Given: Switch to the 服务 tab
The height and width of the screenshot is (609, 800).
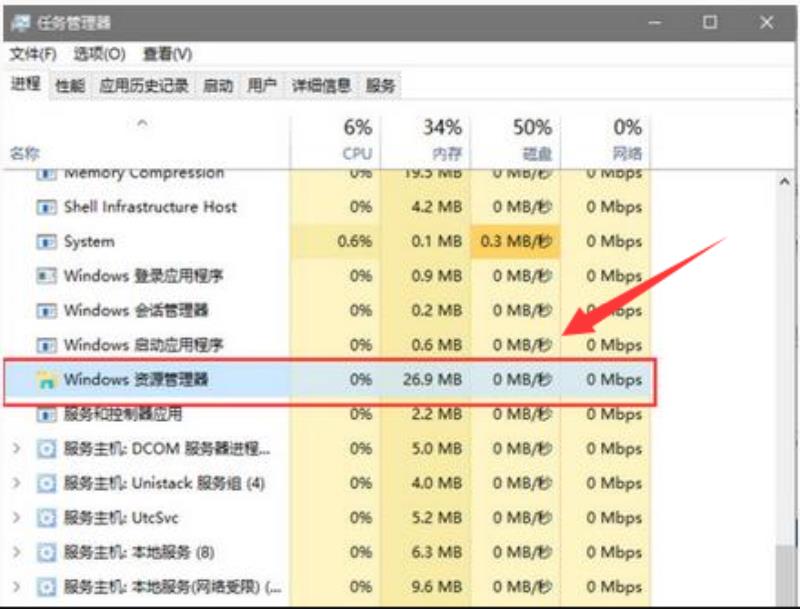Looking at the screenshot, I should [381, 86].
